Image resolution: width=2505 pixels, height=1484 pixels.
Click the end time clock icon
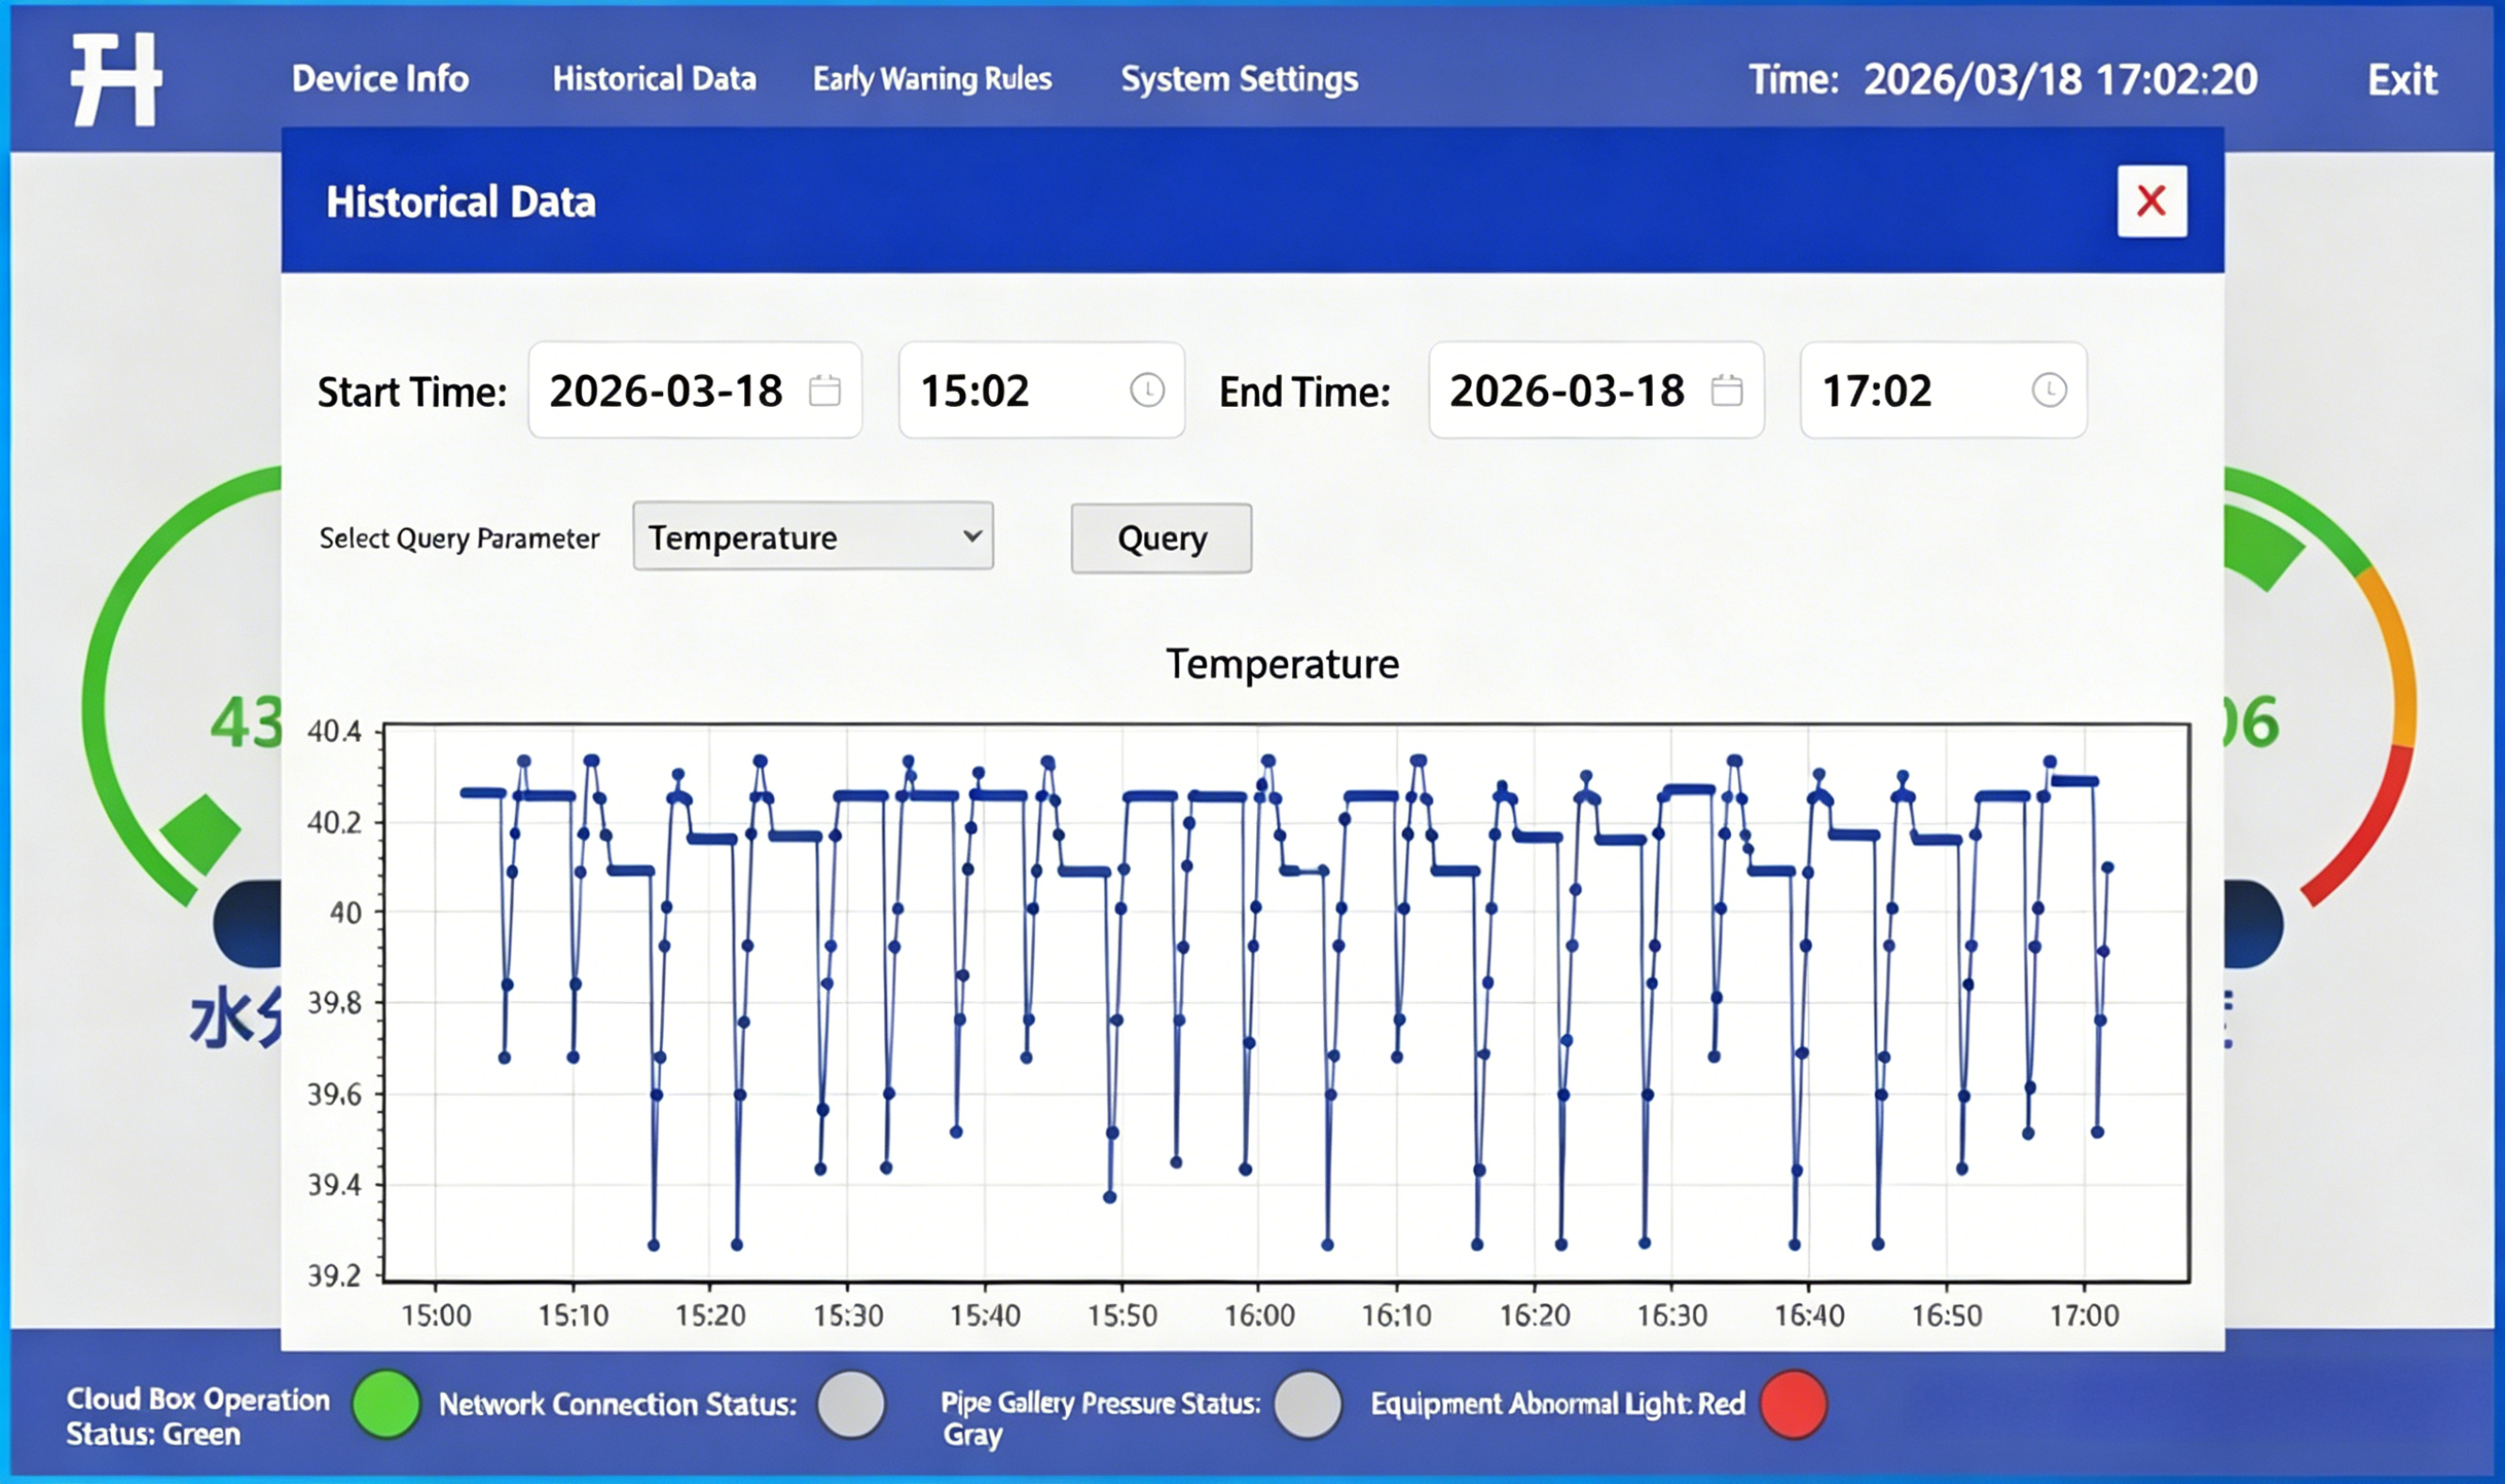[x=2048, y=390]
